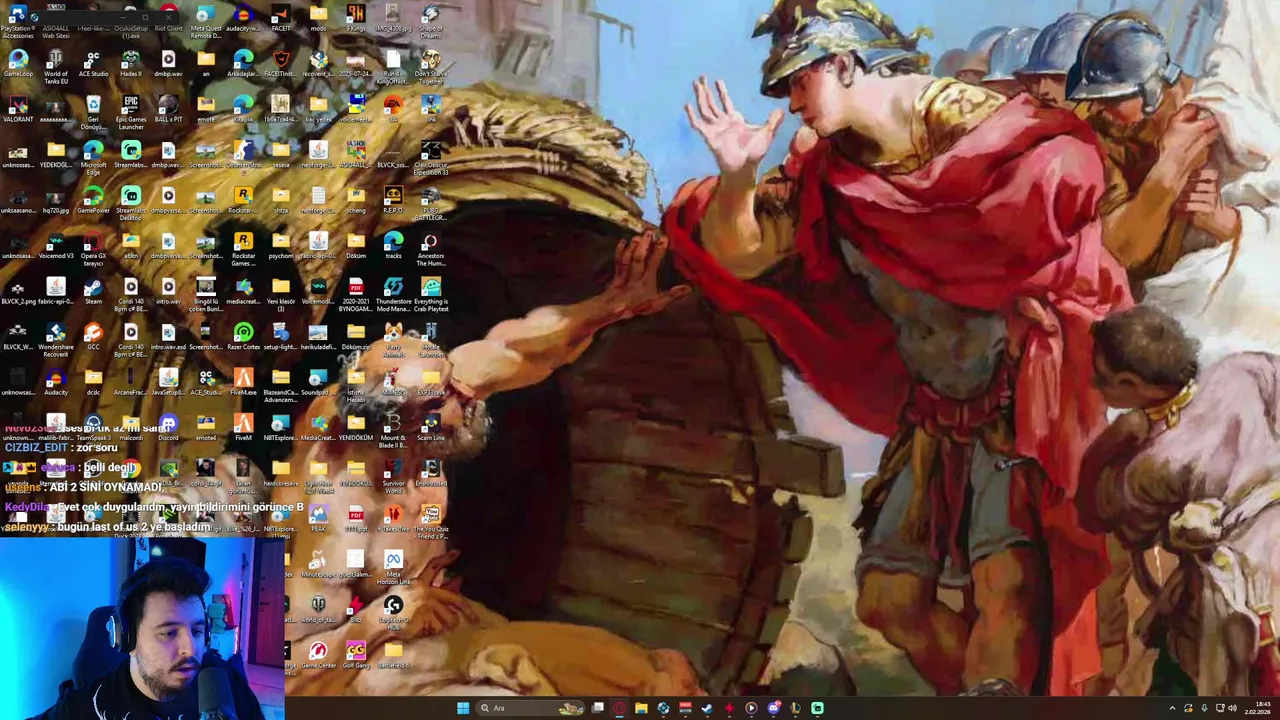Launch PUBG BATTLEGROUNDS from desktop

pos(431,201)
